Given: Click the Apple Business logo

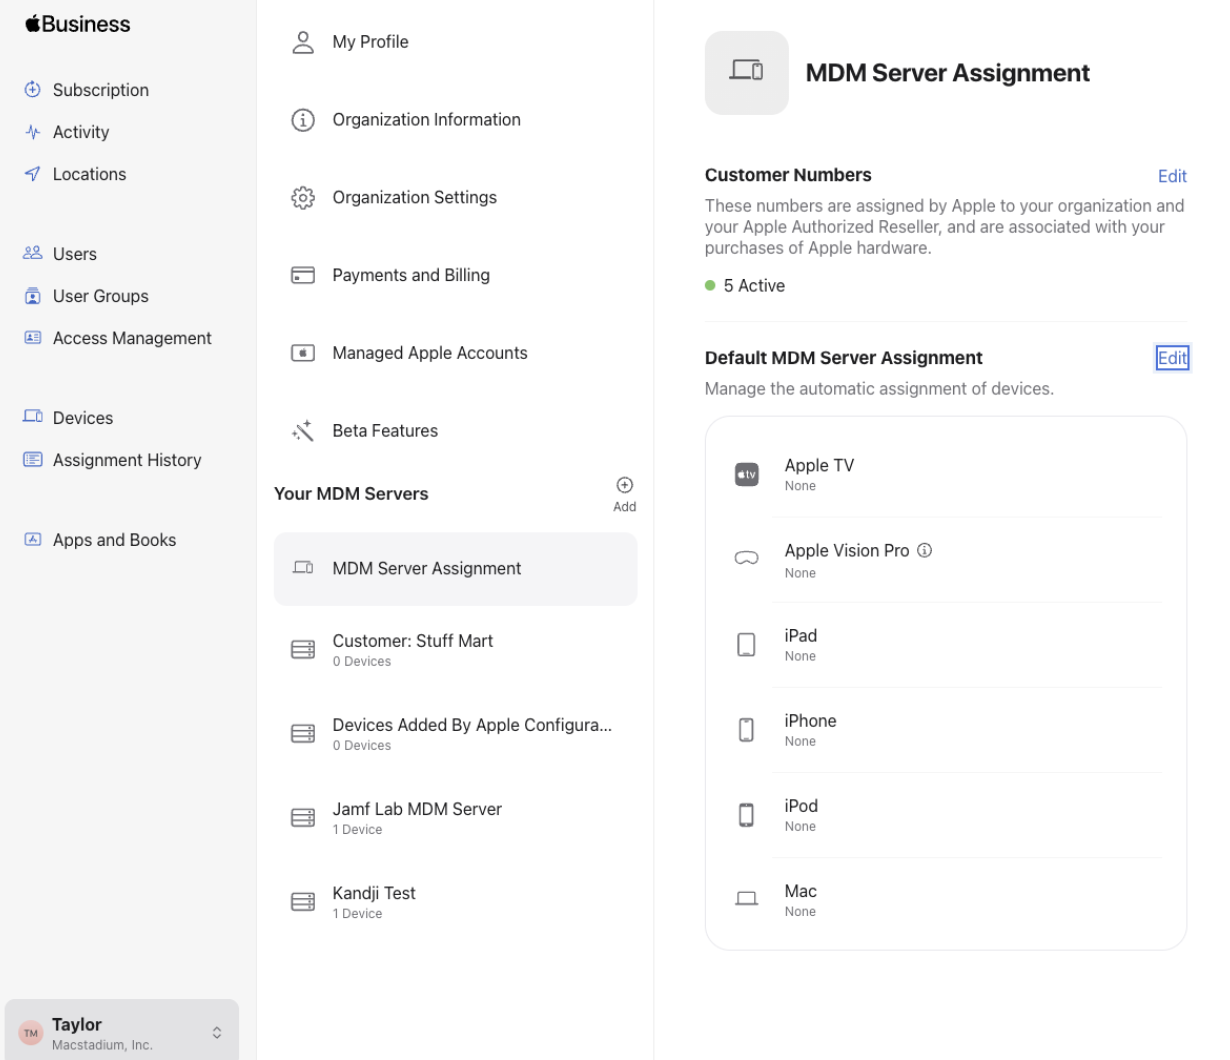Looking at the screenshot, I should click(x=78, y=24).
